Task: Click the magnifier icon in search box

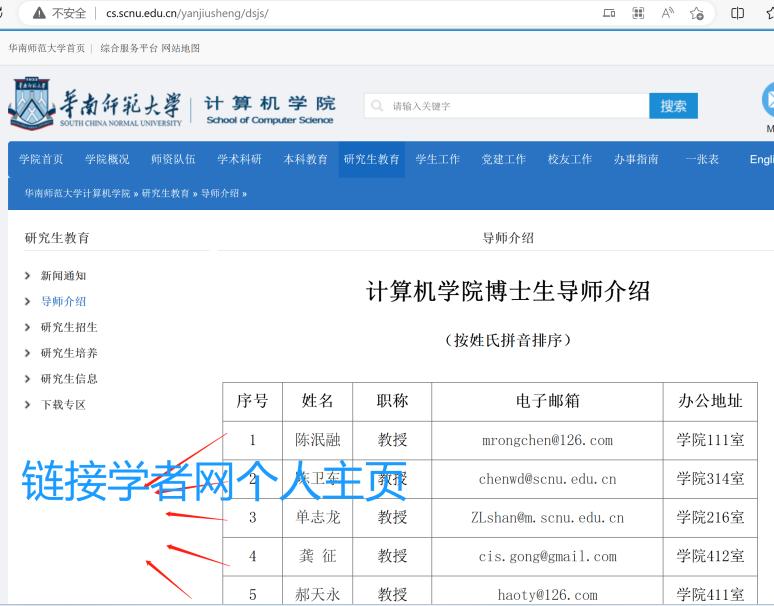Action: click(x=377, y=106)
